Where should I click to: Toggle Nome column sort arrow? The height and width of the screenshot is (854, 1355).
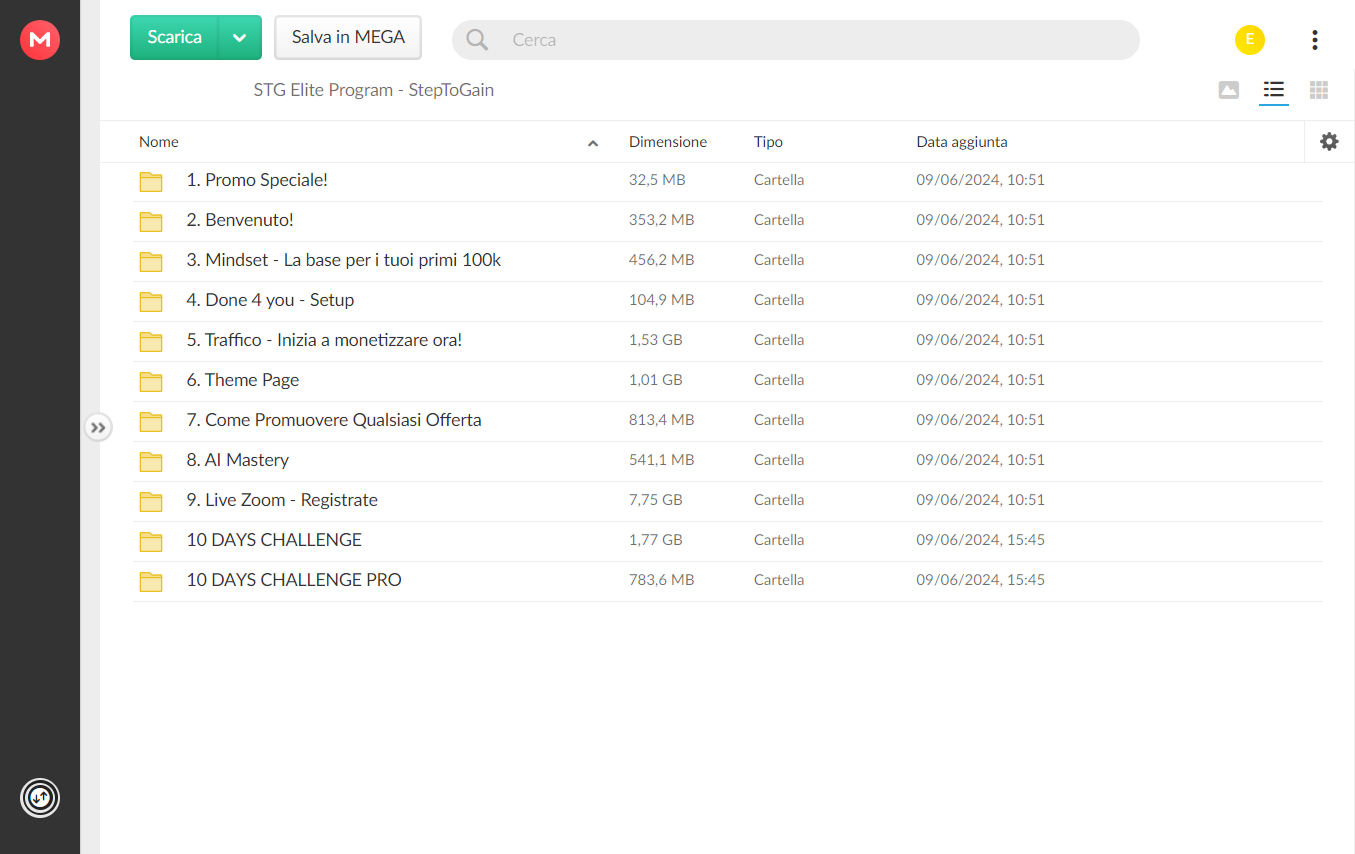coord(593,143)
